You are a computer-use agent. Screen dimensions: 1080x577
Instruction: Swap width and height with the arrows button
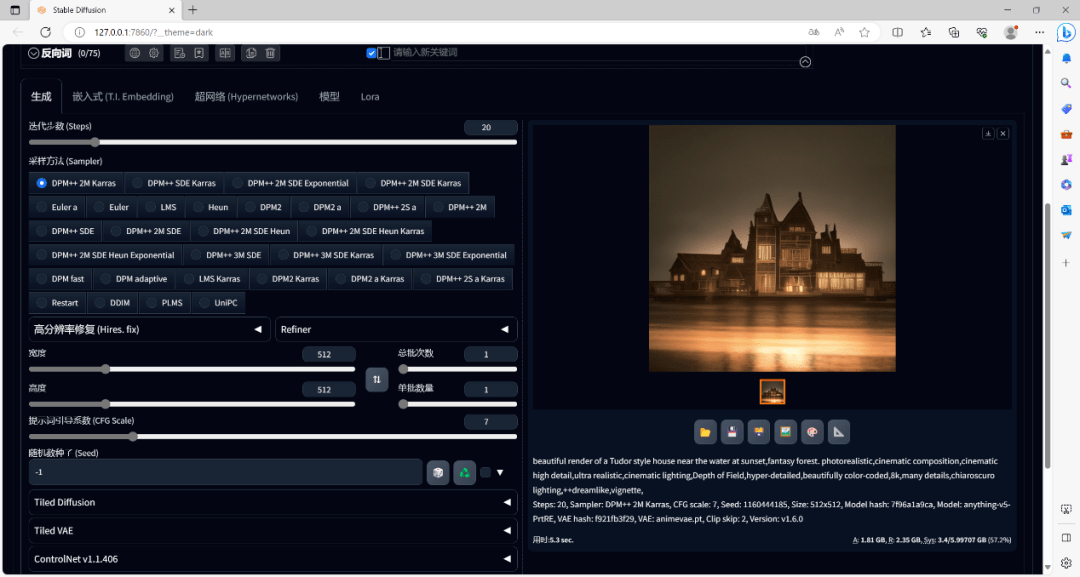pos(377,379)
